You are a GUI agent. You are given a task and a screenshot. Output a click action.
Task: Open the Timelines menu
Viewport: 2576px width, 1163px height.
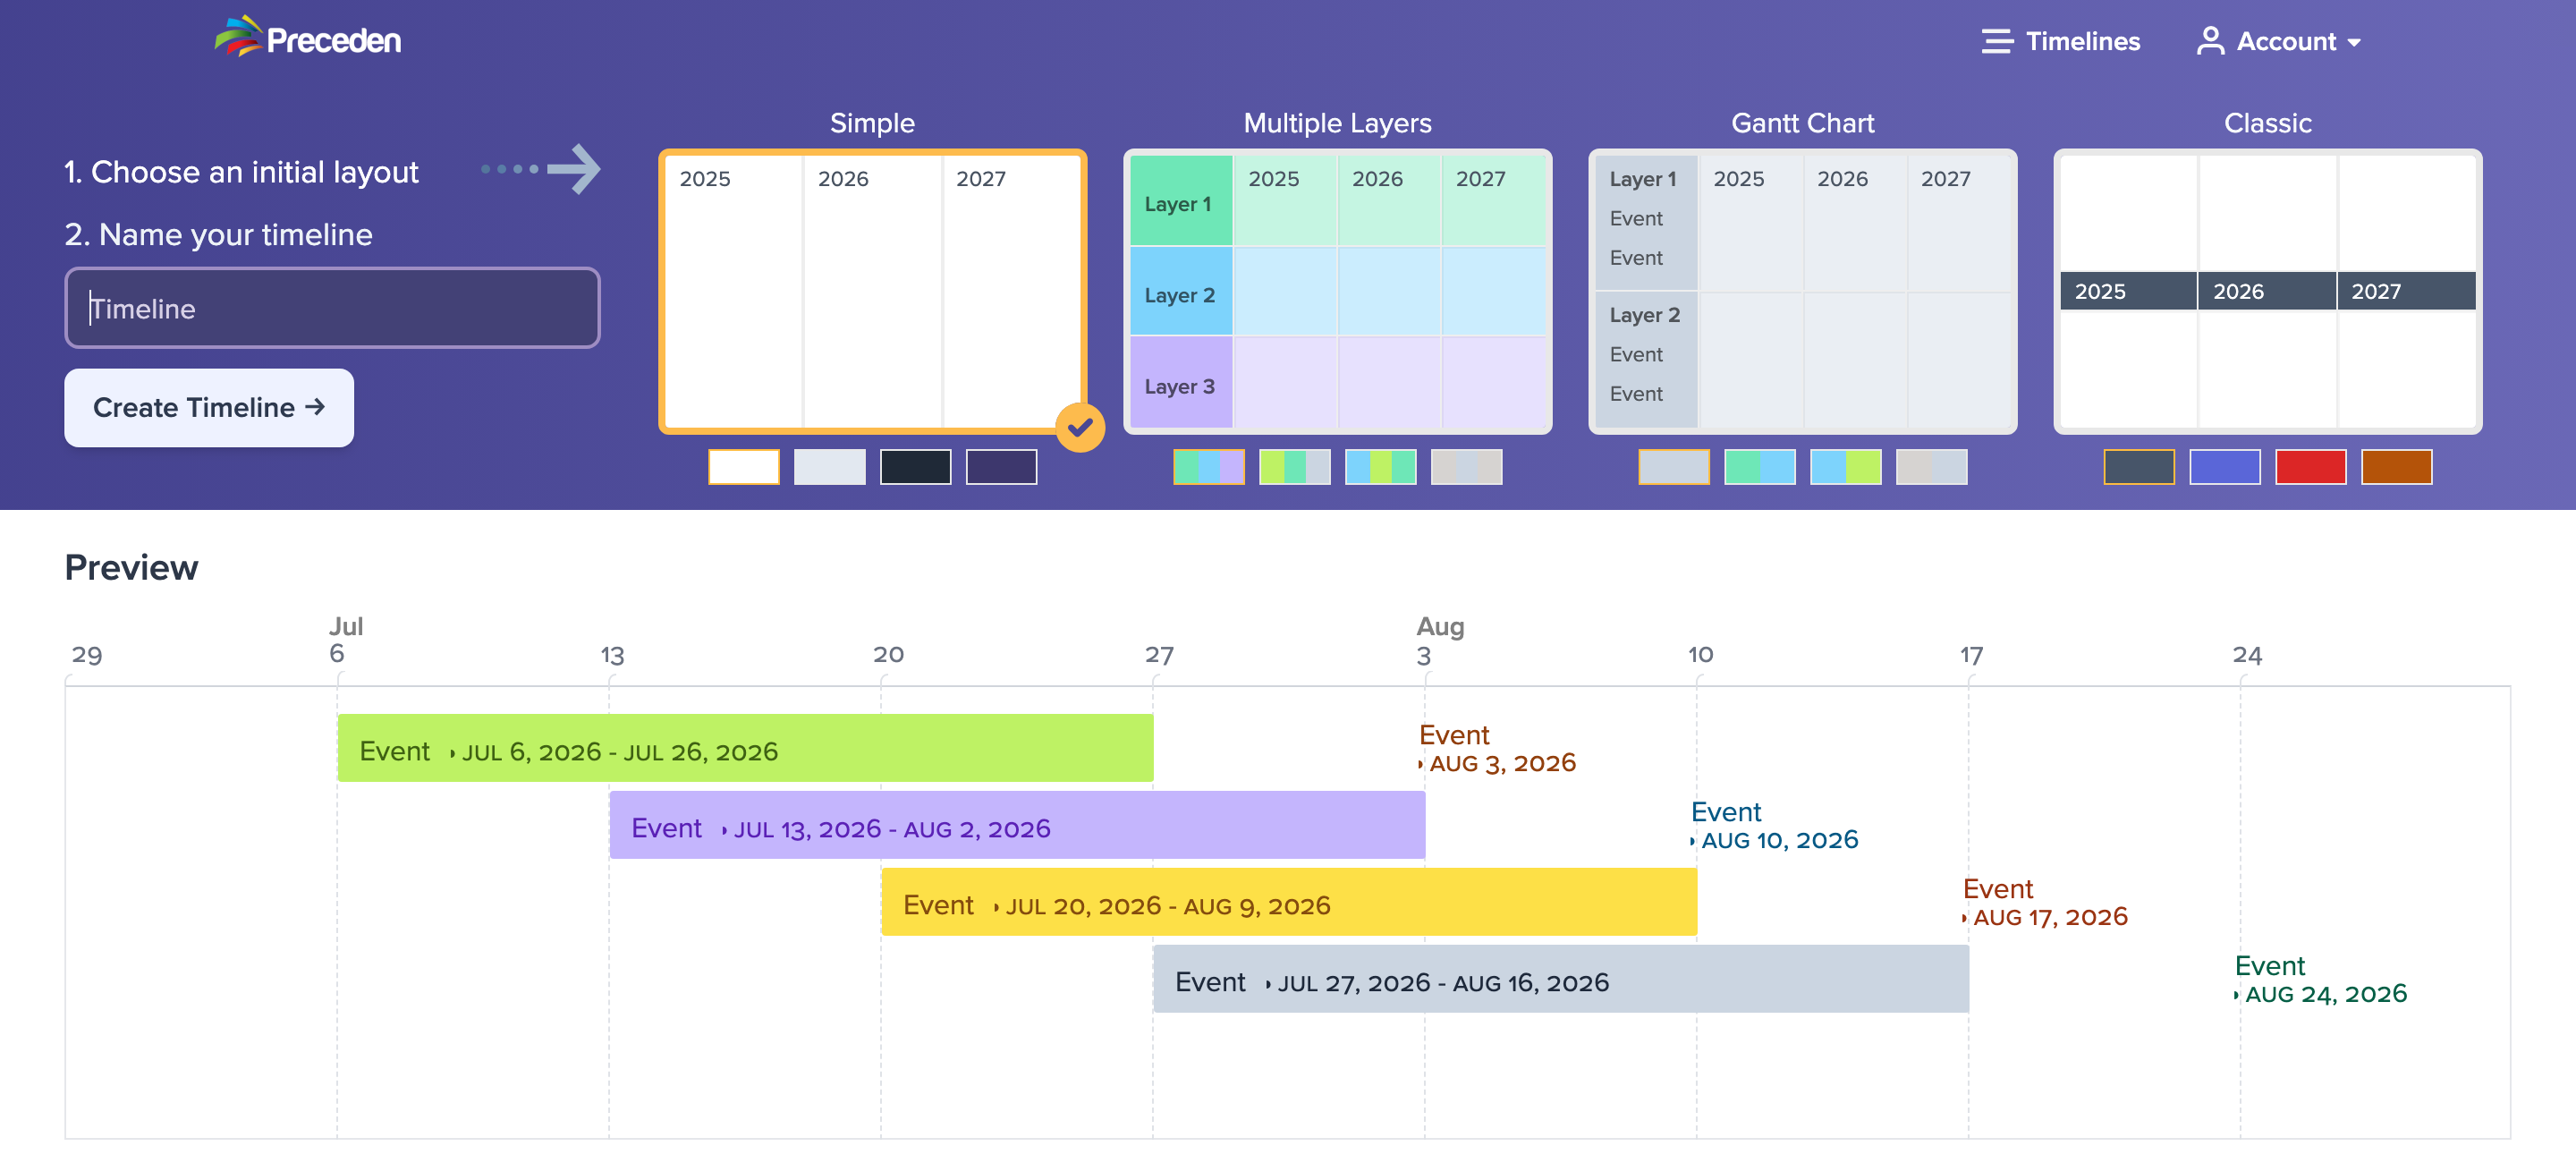(2061, 41)
